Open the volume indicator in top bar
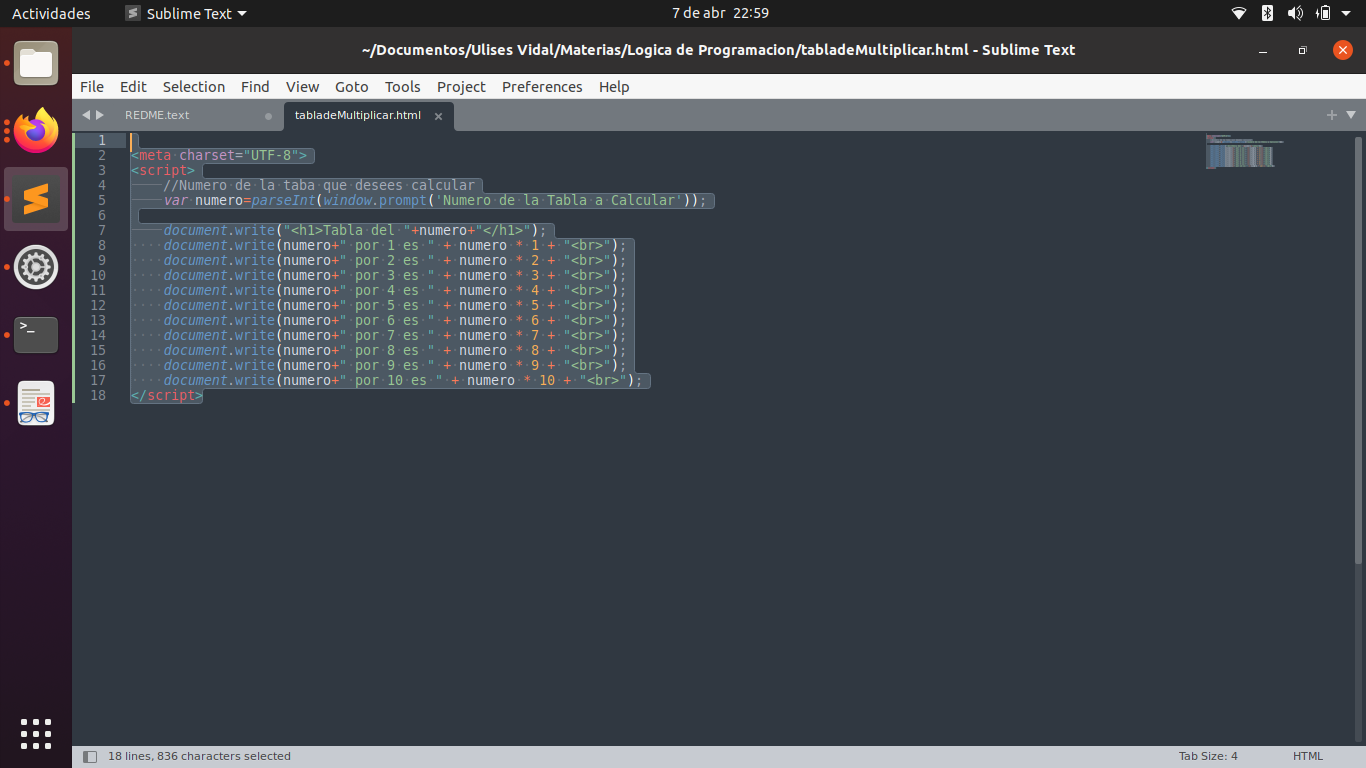The width and height of the screenshot is (1366, 768). (x=1295, y=13)
